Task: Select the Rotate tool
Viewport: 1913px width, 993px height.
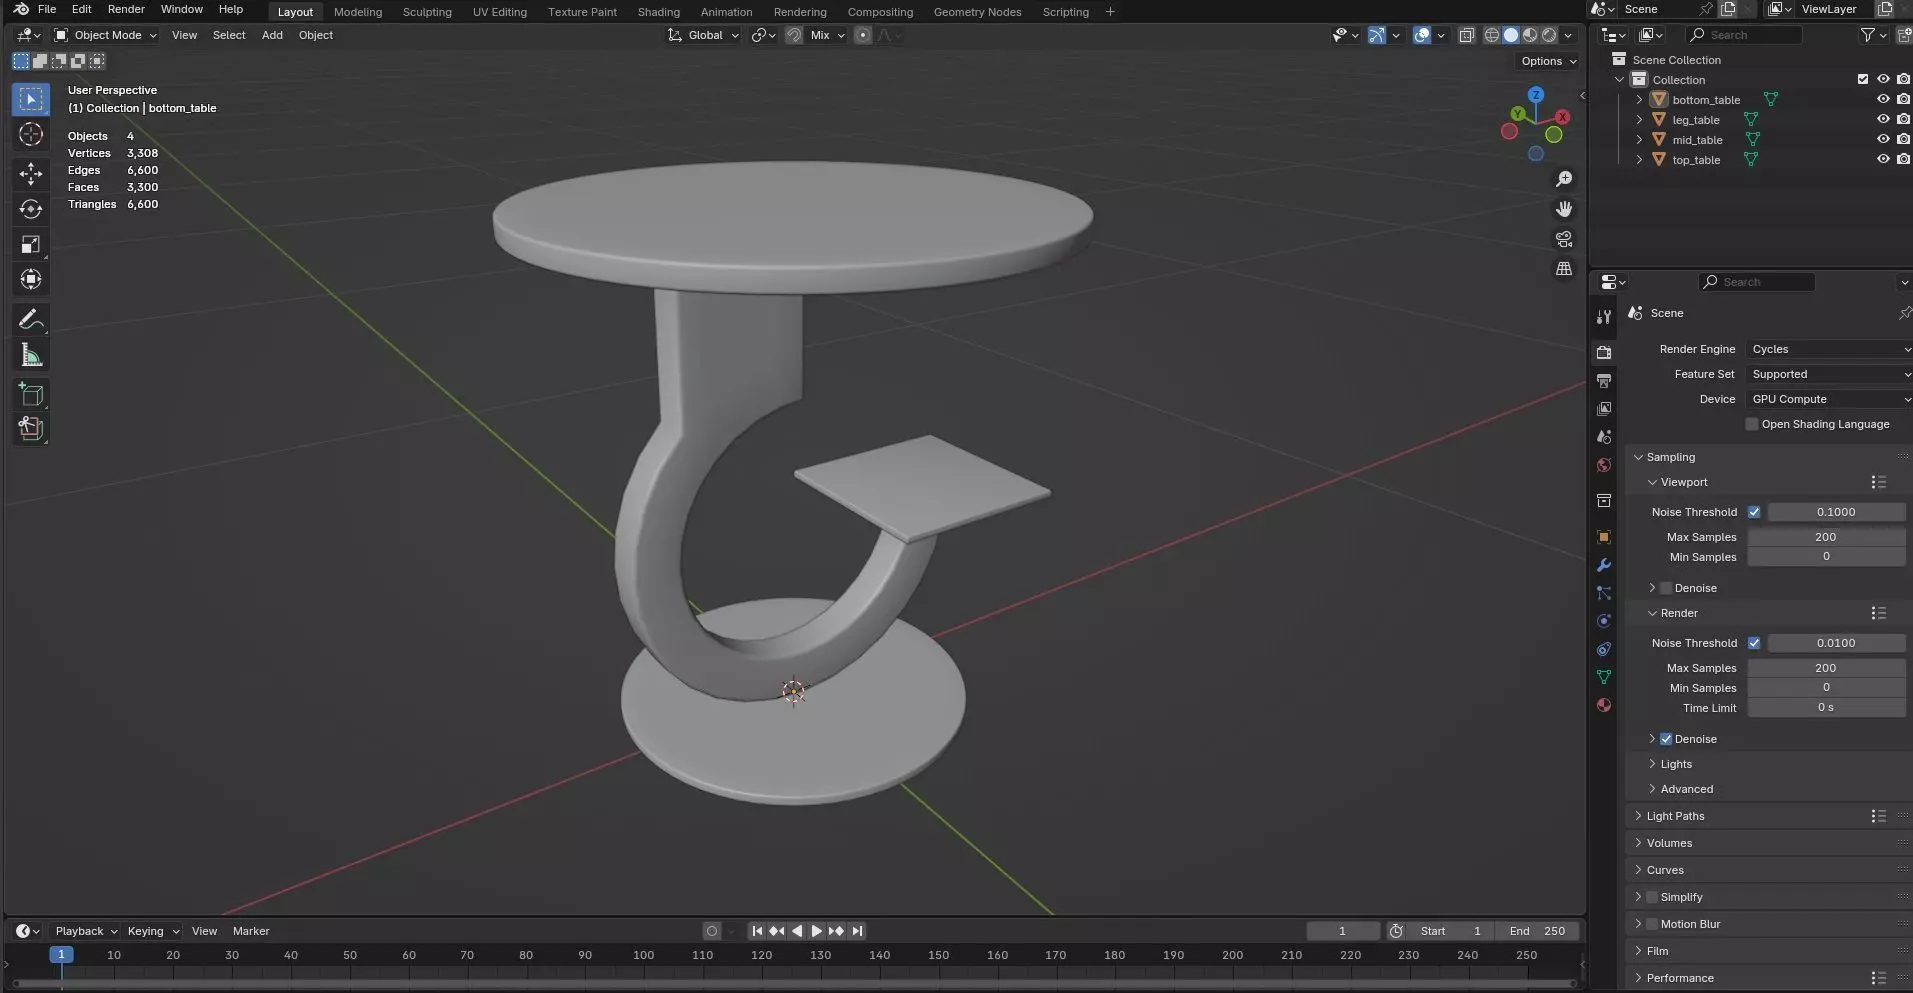Action: point(31,209)
